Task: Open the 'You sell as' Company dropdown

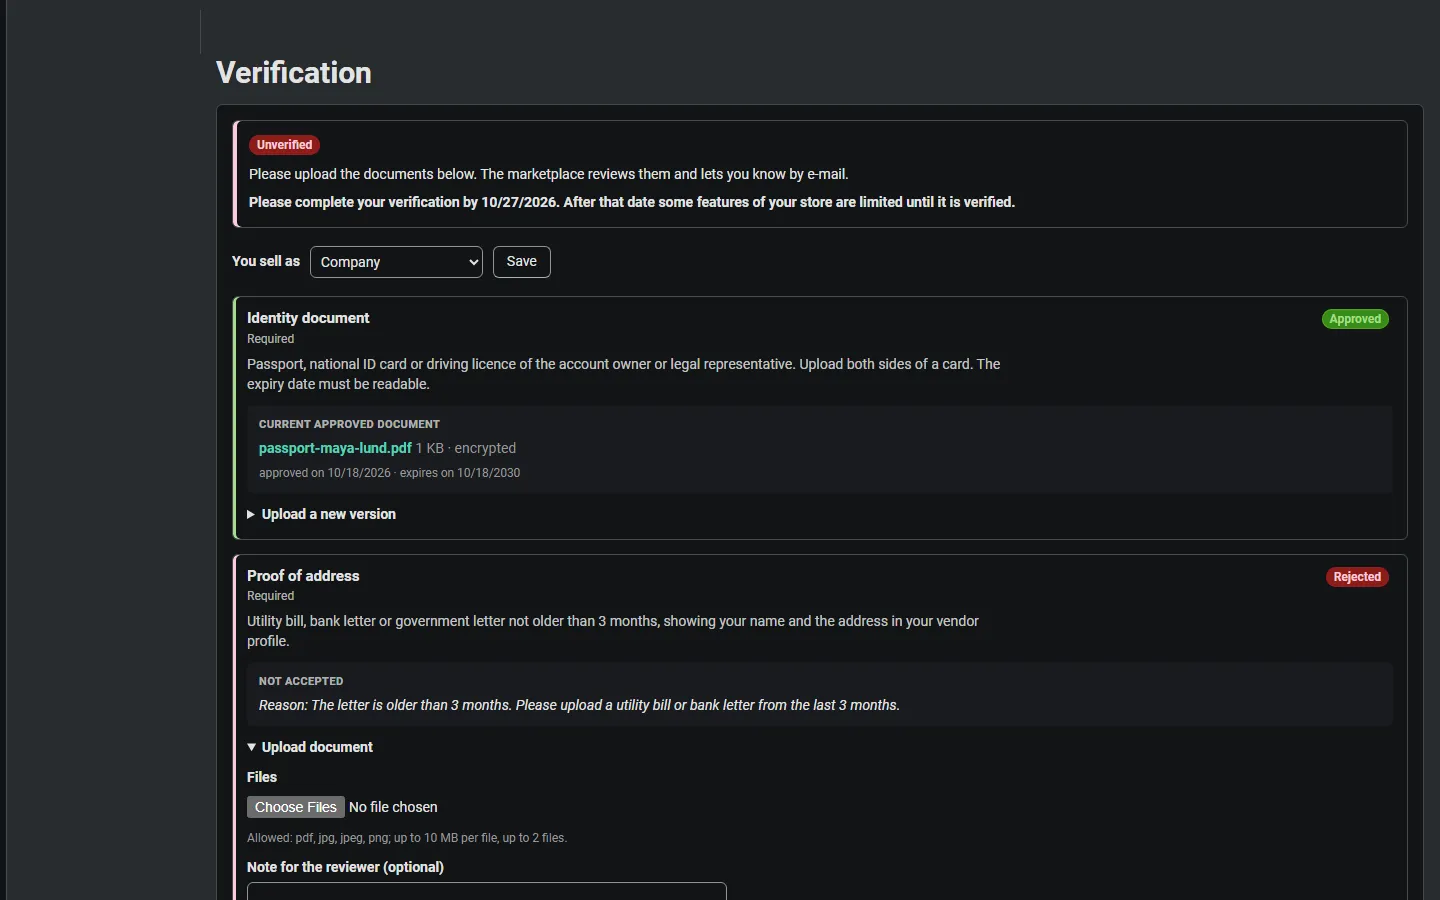Action: [396, 262]
